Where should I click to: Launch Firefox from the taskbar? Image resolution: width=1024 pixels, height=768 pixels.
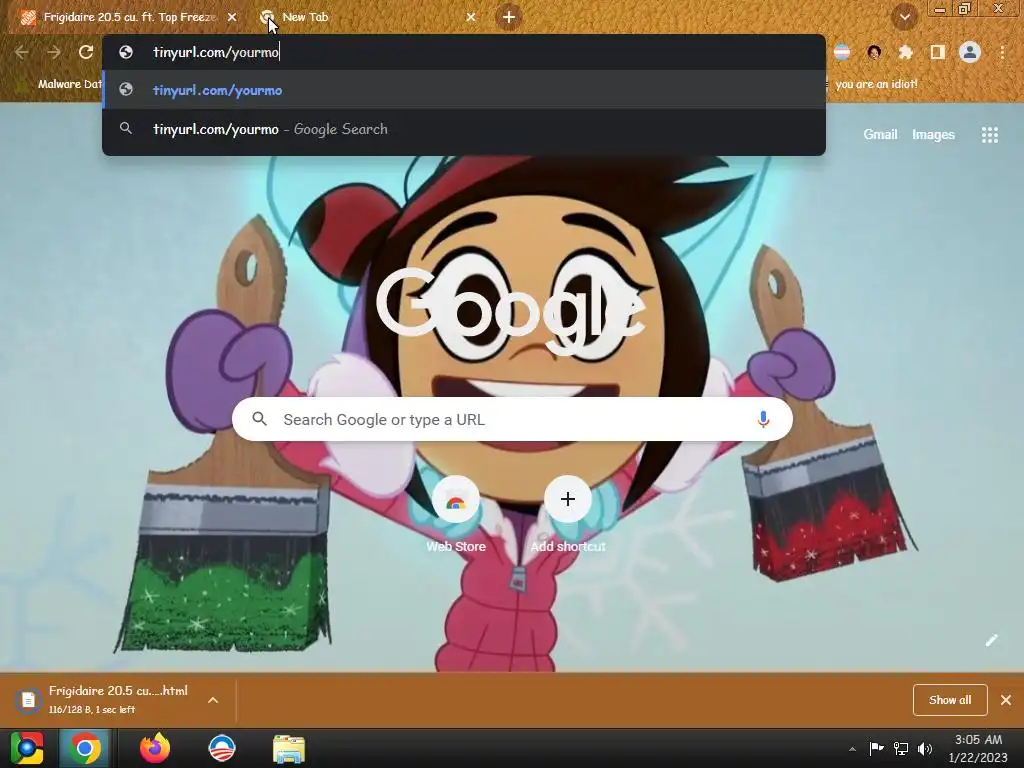pyautogui.click(x=155, y=748)
